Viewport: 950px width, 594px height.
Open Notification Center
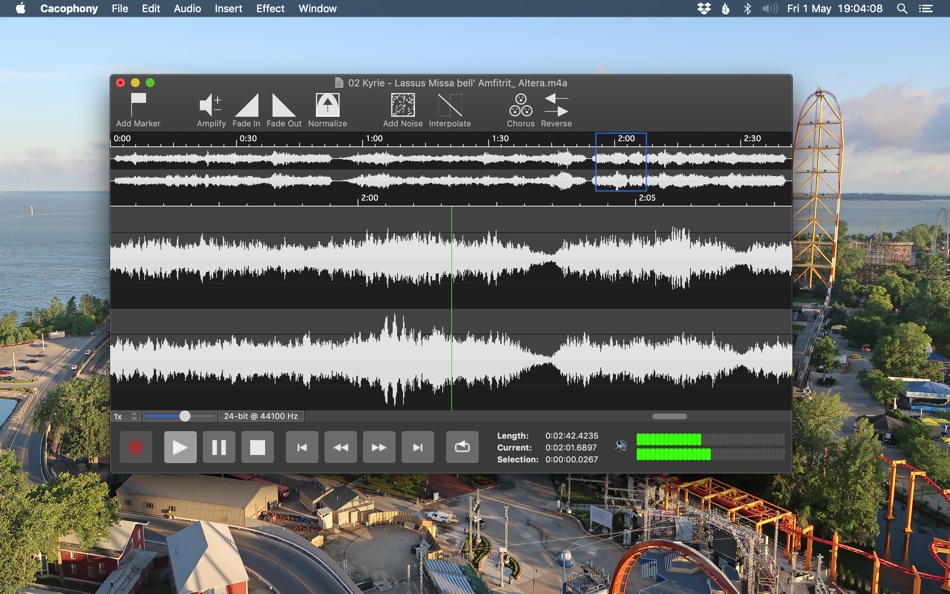[x=926, y=8]
